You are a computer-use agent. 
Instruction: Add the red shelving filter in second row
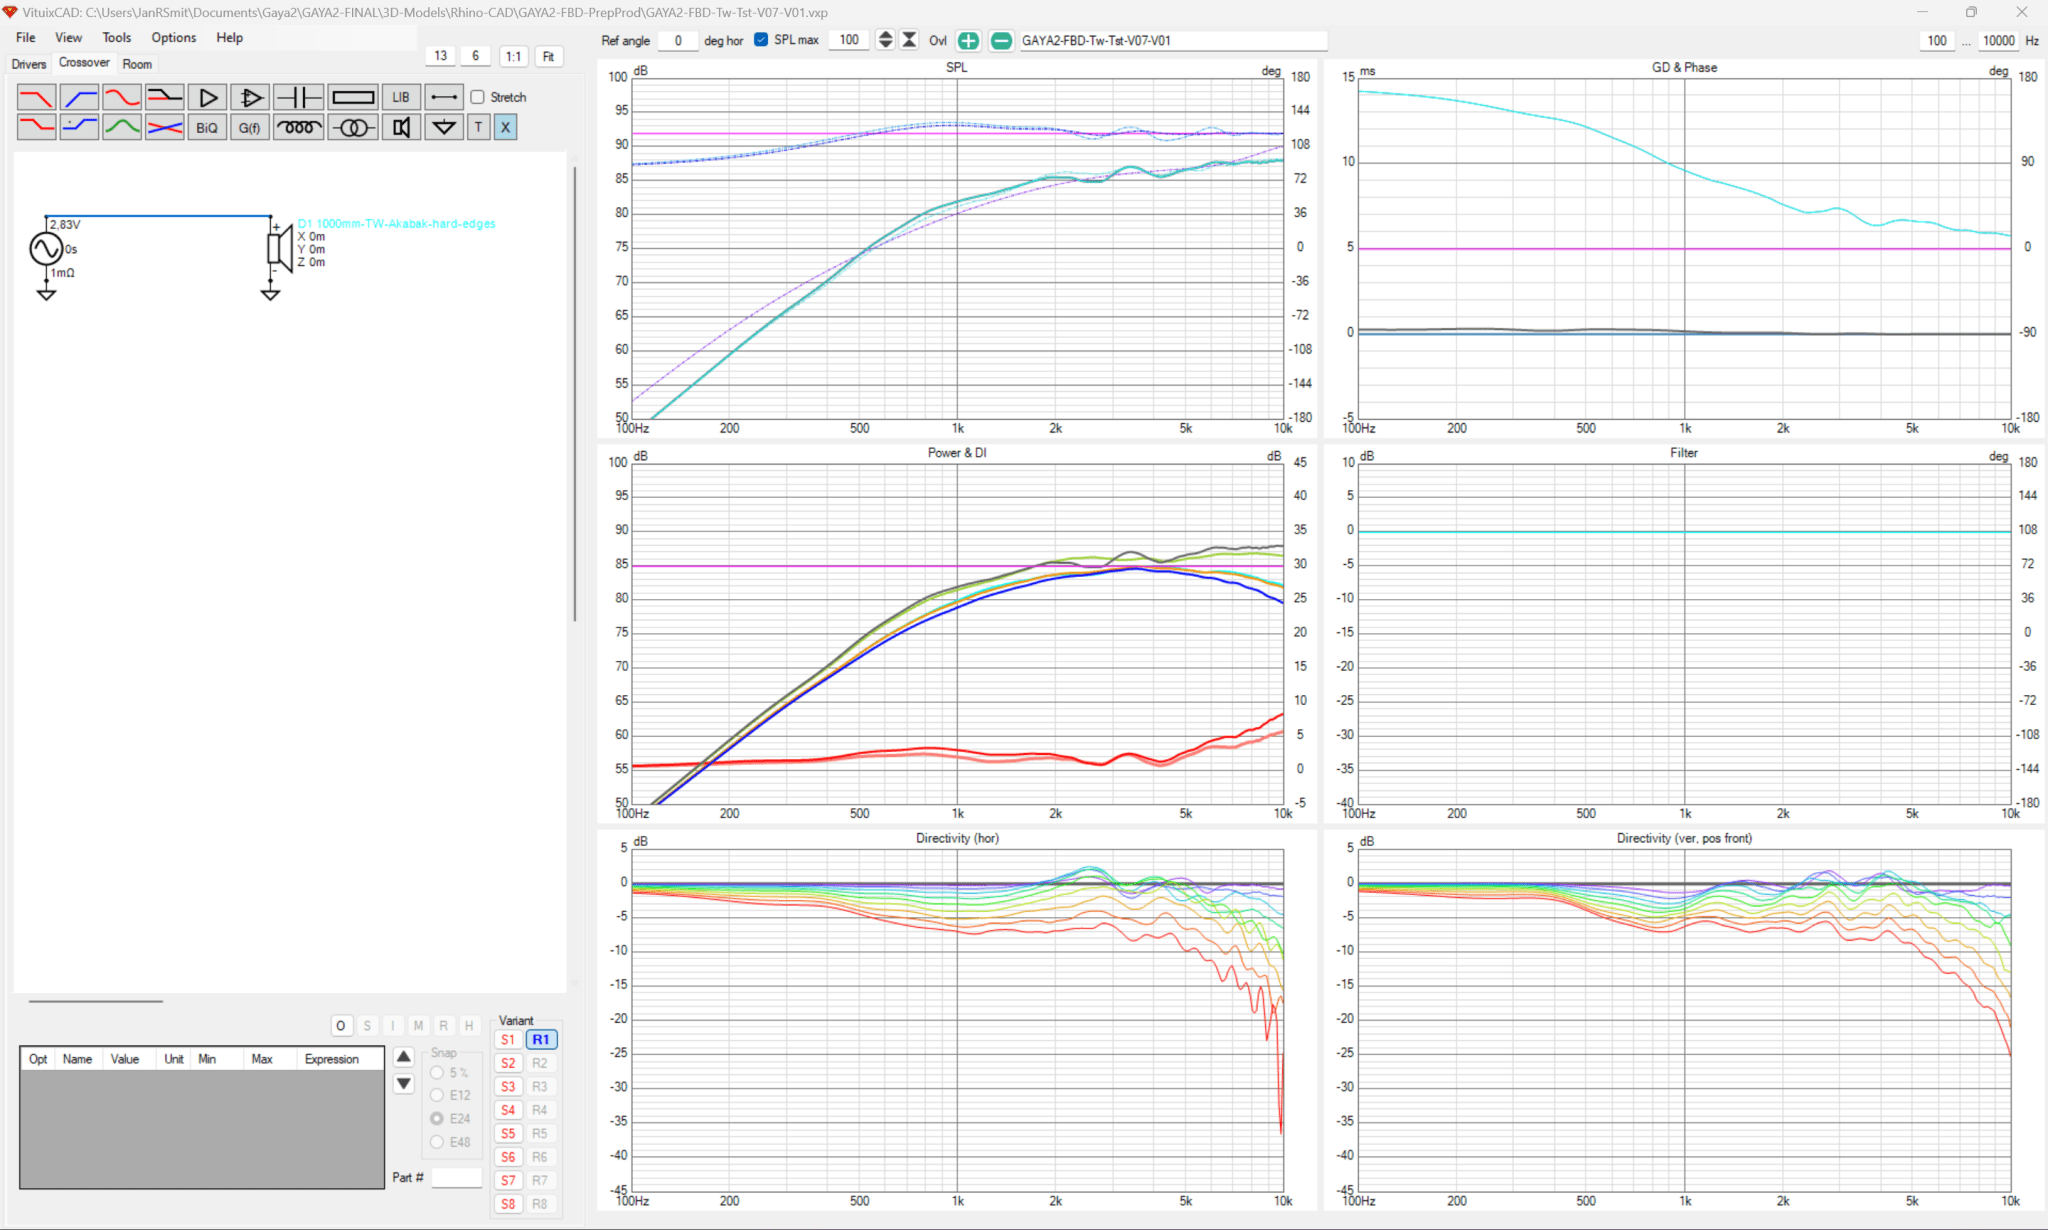point(37,127)
